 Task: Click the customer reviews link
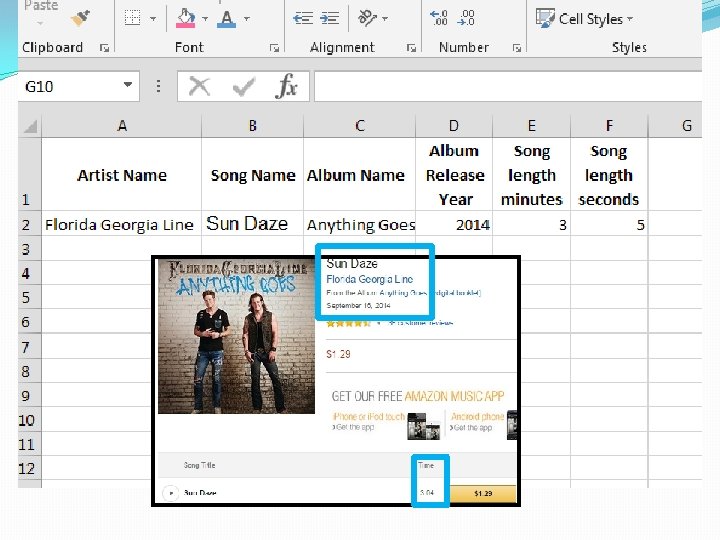click(421, 323)
